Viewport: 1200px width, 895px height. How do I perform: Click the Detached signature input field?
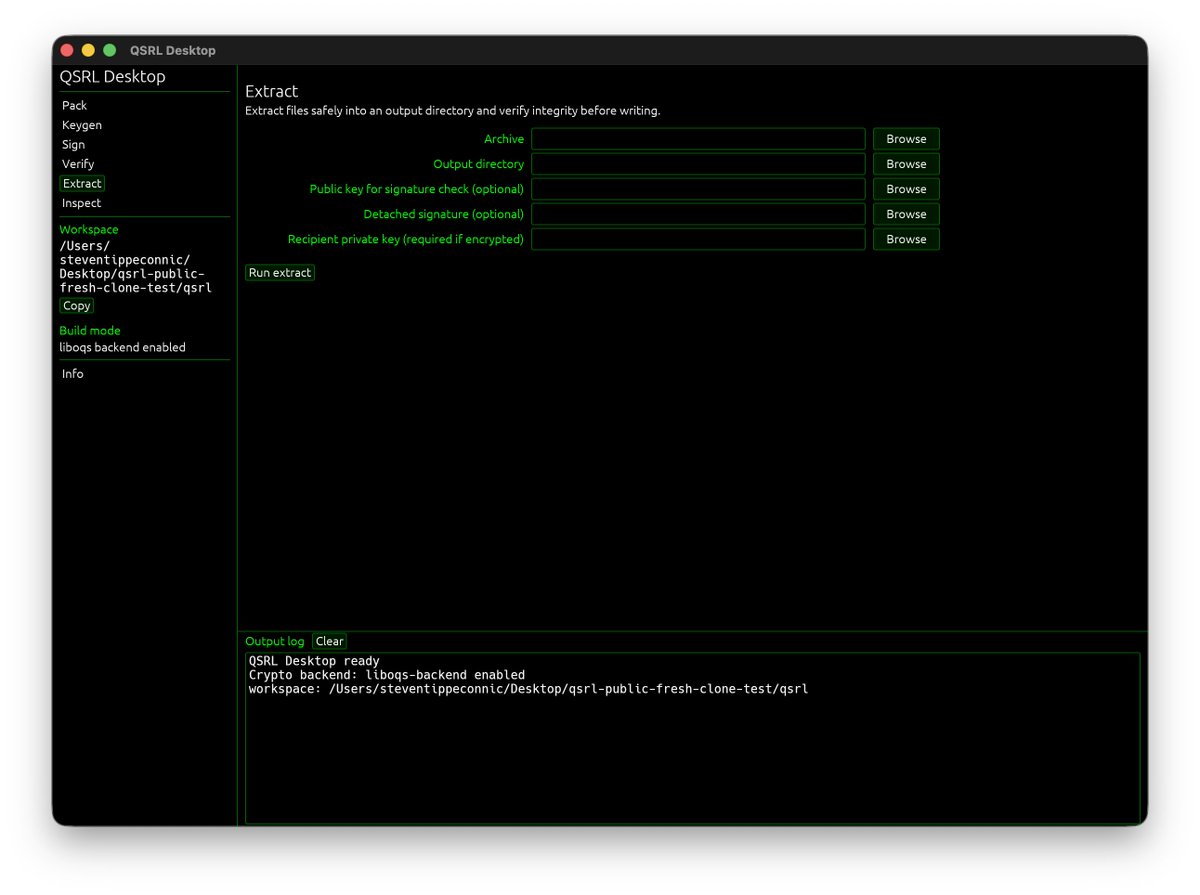click(698, 214)
